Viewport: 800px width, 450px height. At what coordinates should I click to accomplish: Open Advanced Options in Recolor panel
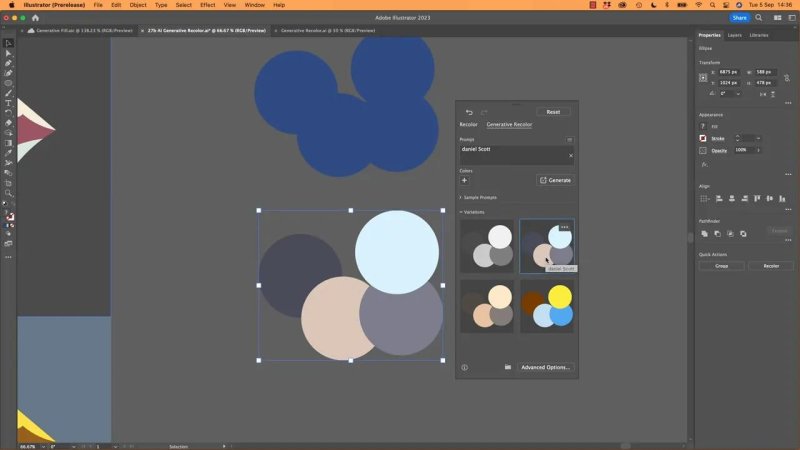coord(545,367)
